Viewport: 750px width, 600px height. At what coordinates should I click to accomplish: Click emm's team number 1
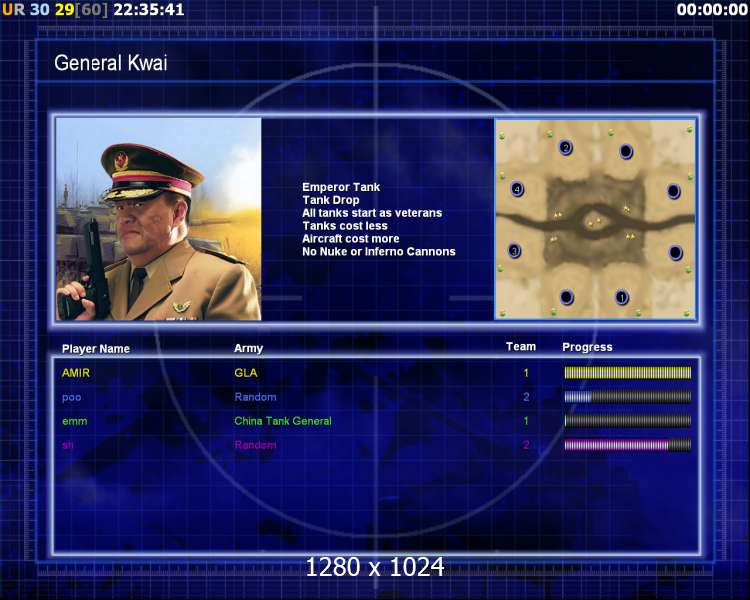click(526, 421)
